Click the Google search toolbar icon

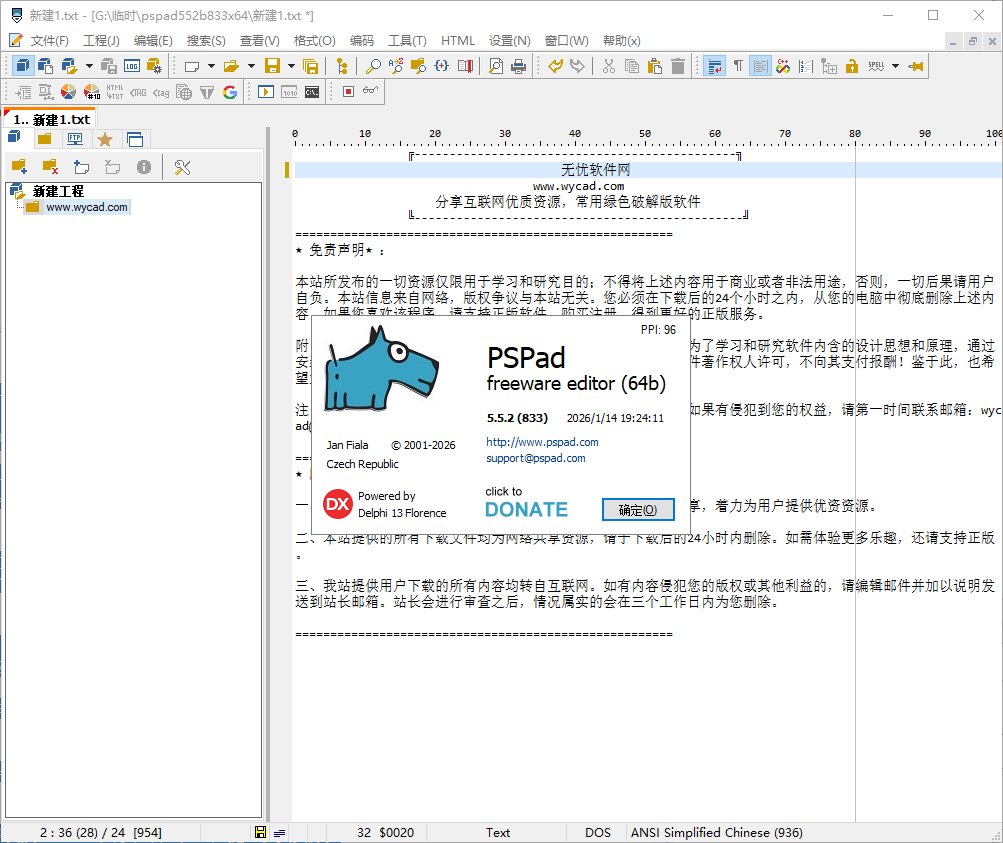point(230,91)
